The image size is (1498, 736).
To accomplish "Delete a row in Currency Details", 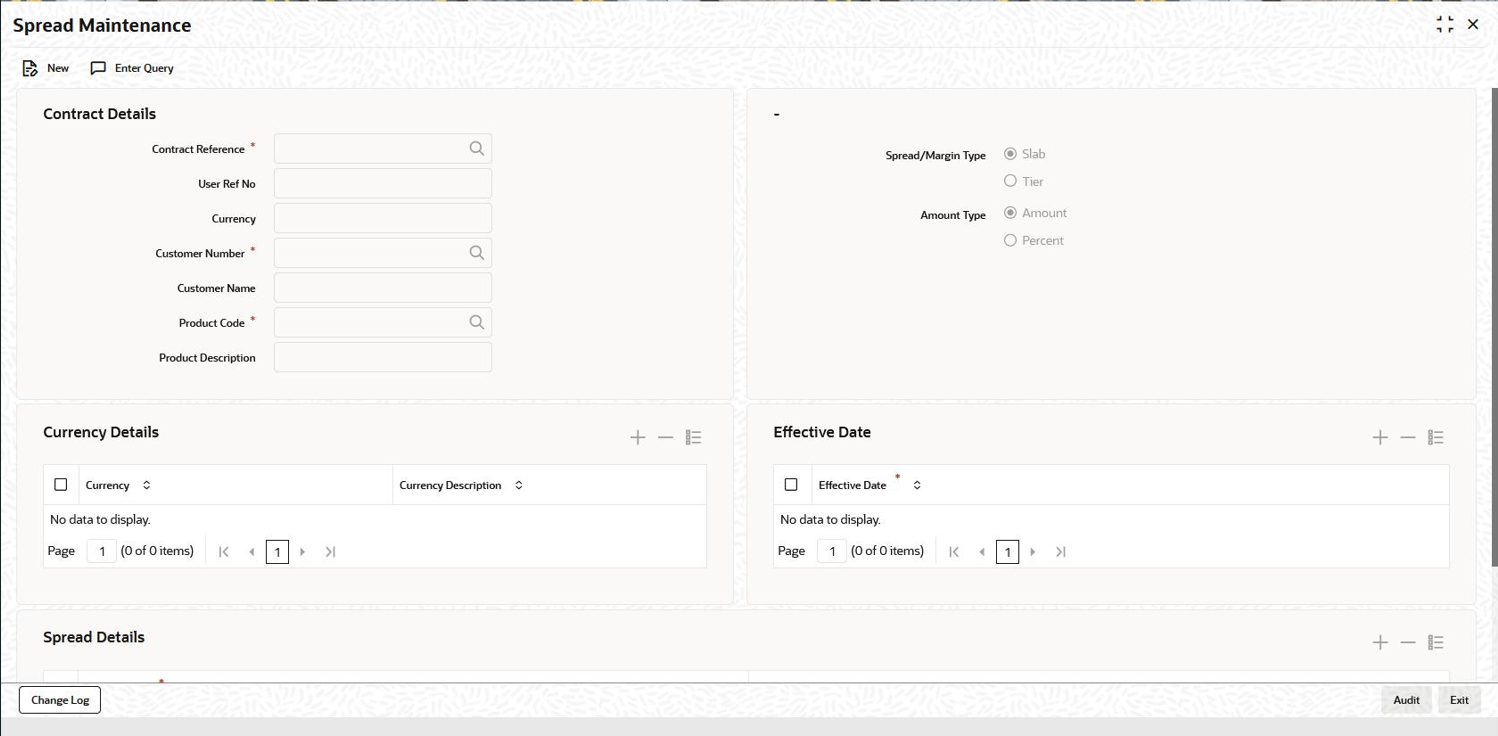I will (665, 437).
